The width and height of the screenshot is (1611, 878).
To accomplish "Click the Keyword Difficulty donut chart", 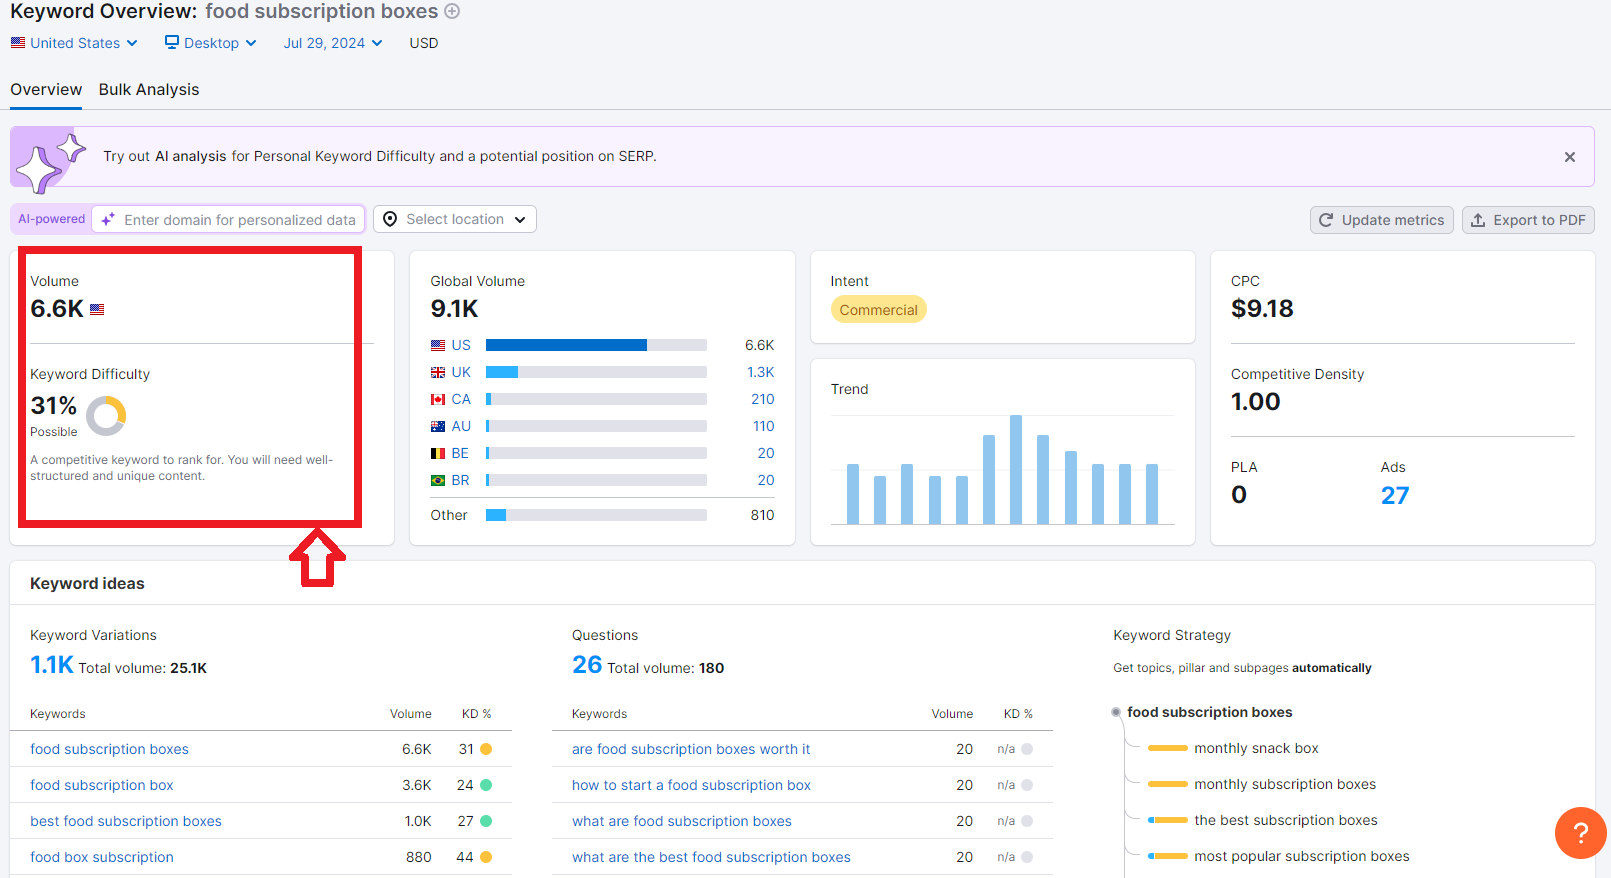I will tap(106, 416).
